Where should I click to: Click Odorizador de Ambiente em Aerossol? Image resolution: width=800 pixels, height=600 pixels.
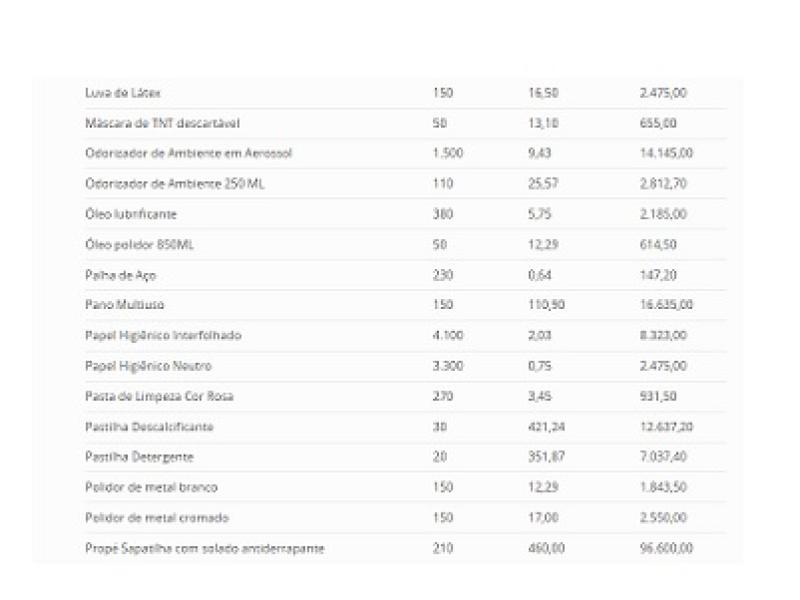pos(188,153)
